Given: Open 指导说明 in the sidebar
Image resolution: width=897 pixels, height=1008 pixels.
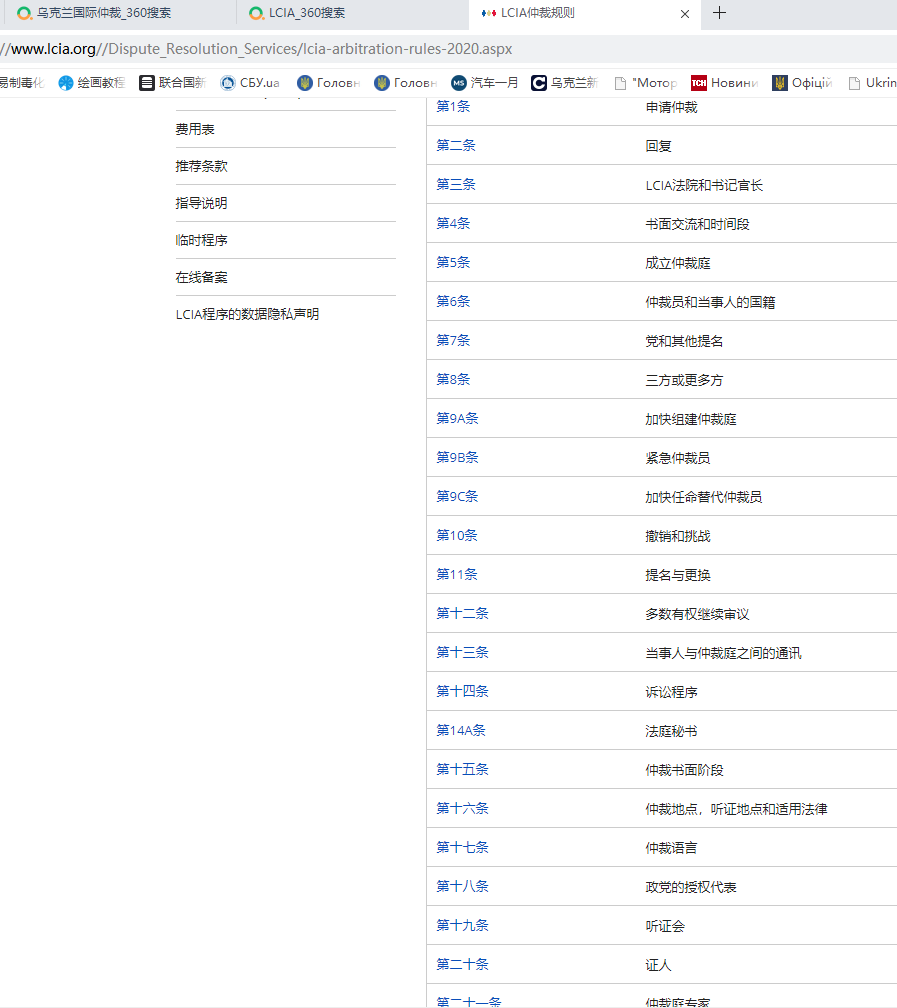Looking at the screenshot, I should pos(201,203).
